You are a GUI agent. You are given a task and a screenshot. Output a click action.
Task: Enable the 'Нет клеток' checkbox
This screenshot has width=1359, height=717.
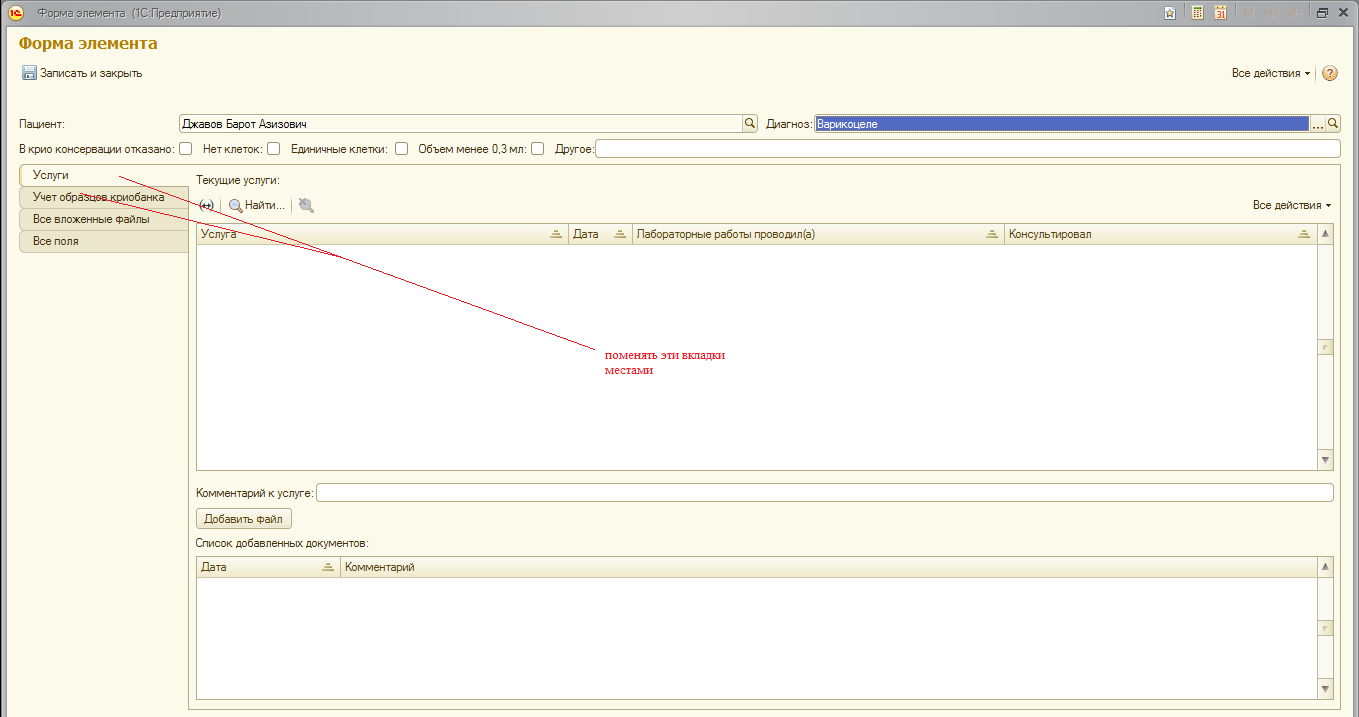pyautogui.click(x=273, y=149)
